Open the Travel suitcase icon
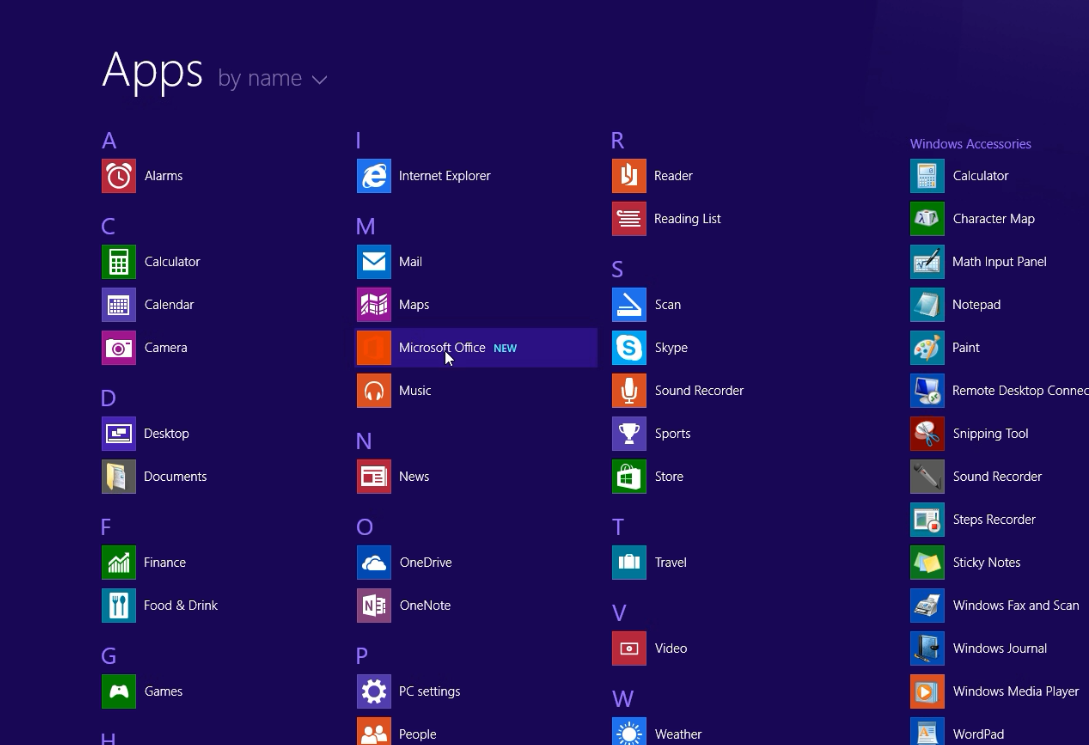 coord(629,562)
